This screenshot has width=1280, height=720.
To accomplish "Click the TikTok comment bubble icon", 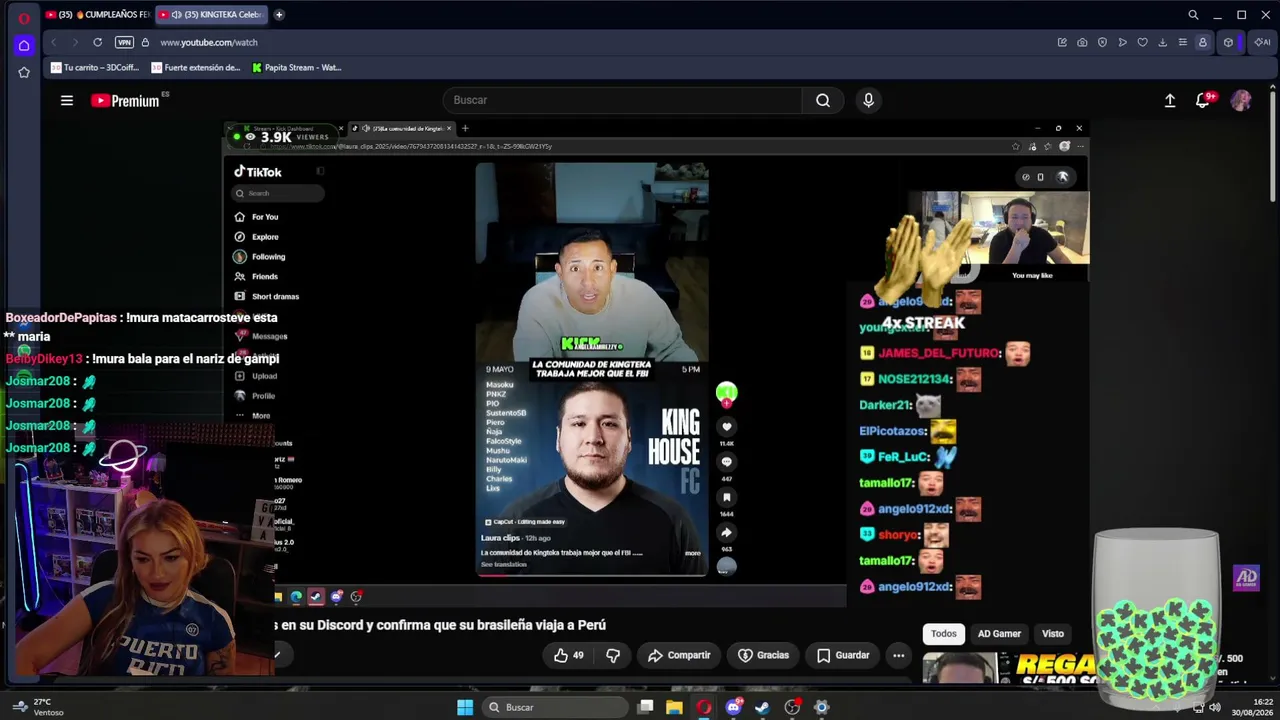I will tap(727, 462).
